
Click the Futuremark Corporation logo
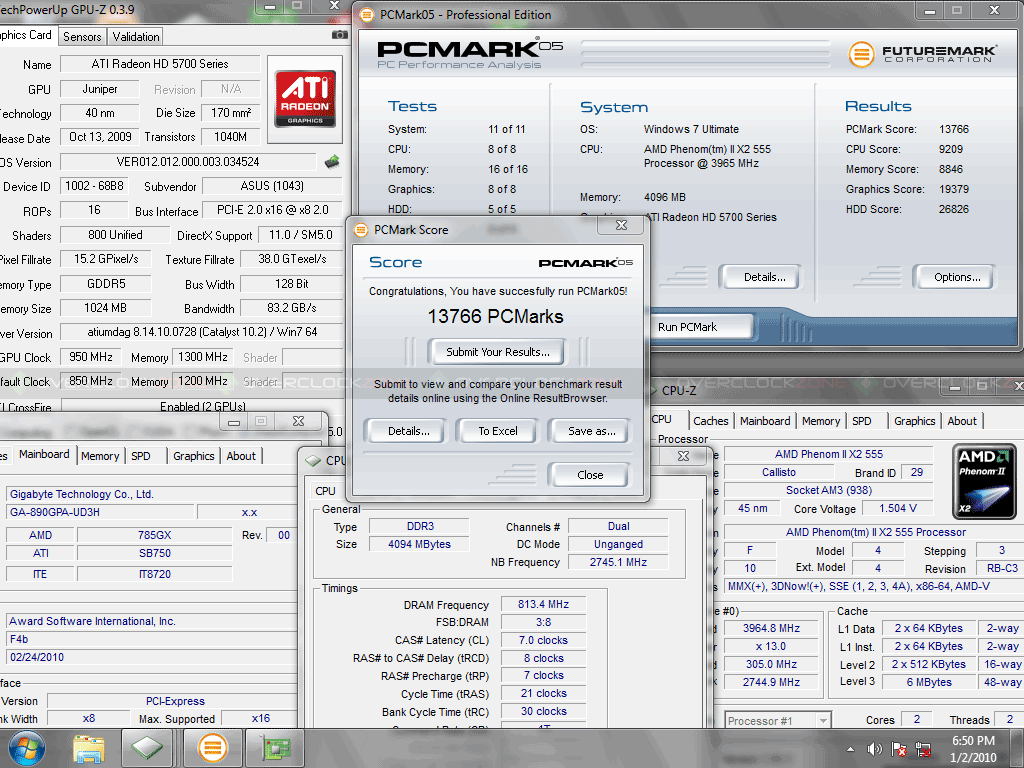pos(922,54)
